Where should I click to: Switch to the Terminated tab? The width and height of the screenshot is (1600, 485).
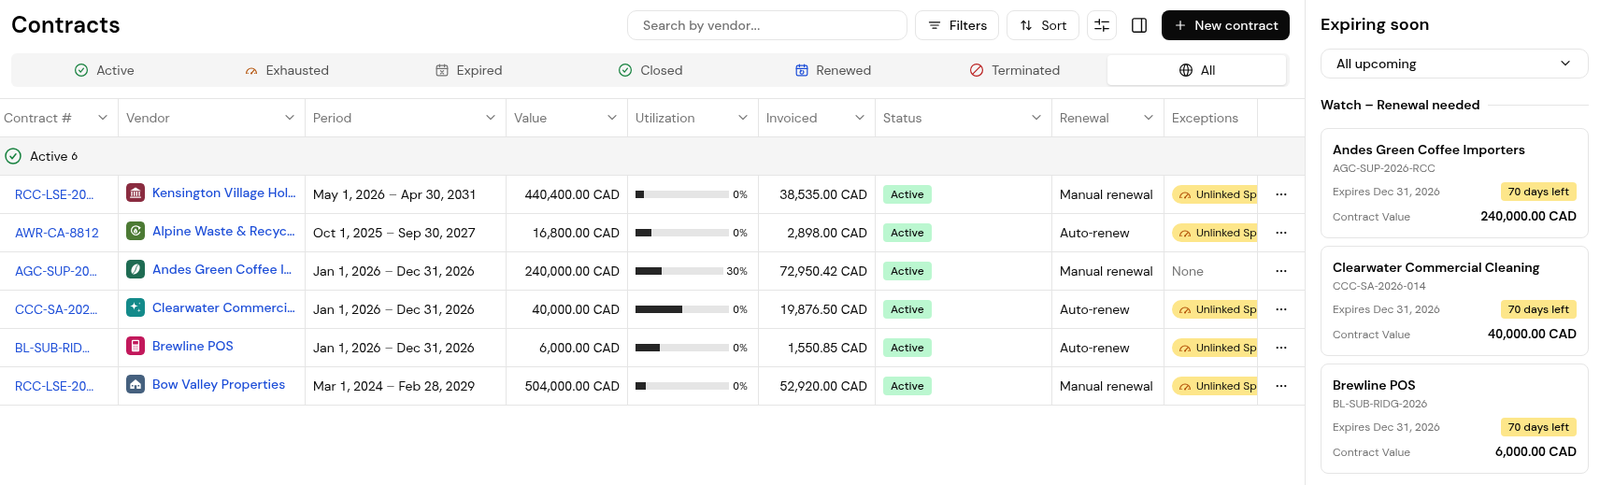1015,70
